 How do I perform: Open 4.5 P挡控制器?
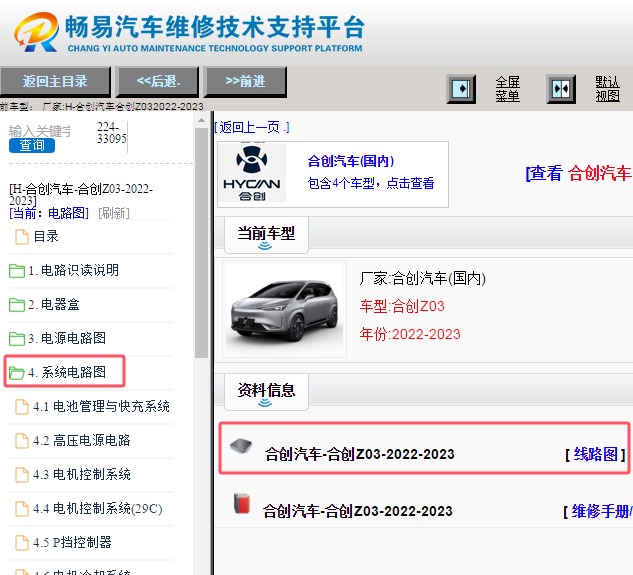pyautogui.click(x=72, y=542)
